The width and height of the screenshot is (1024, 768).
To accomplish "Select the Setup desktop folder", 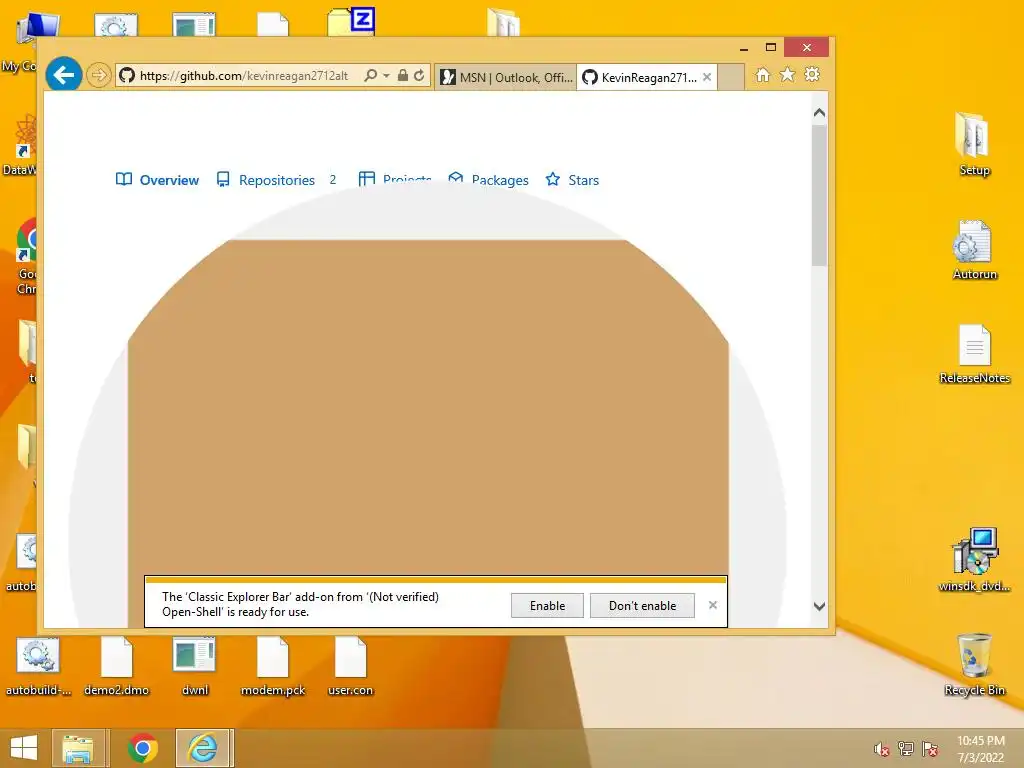I will [x=974, y=144].
